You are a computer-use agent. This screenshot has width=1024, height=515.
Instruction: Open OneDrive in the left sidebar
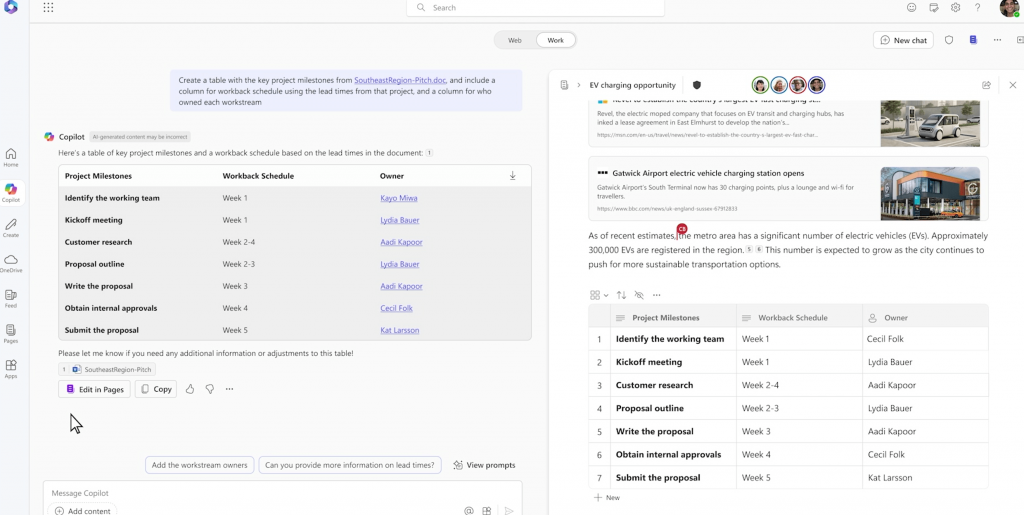coord(10,264)
